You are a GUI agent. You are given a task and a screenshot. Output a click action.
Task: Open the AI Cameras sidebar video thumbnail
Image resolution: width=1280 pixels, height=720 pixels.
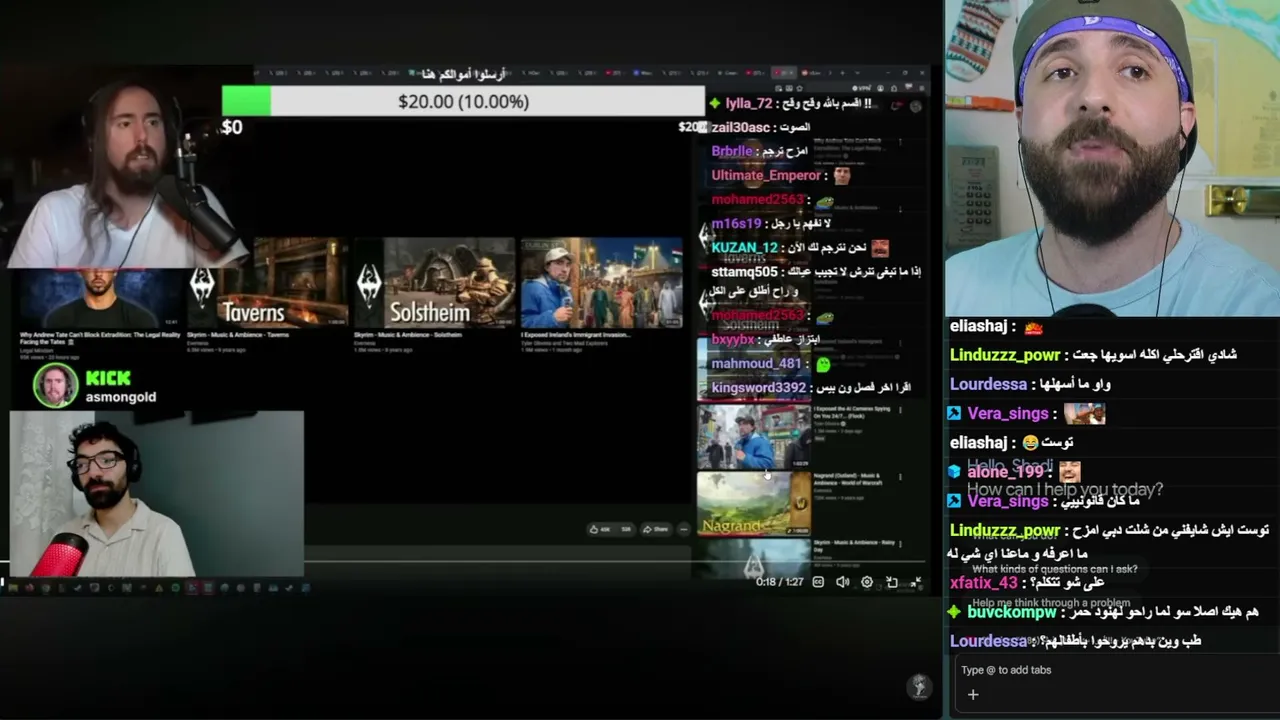click(x=754, y=436)
